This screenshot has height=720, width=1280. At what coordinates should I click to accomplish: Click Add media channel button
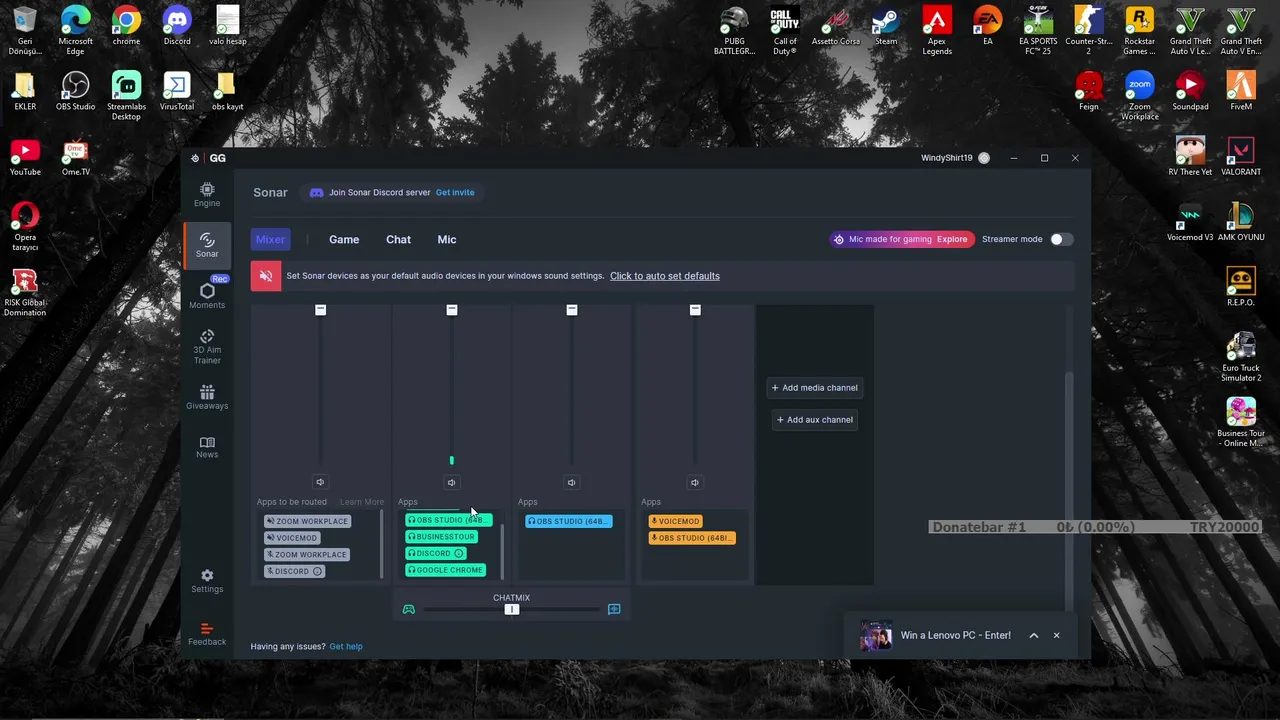(815, 388)
